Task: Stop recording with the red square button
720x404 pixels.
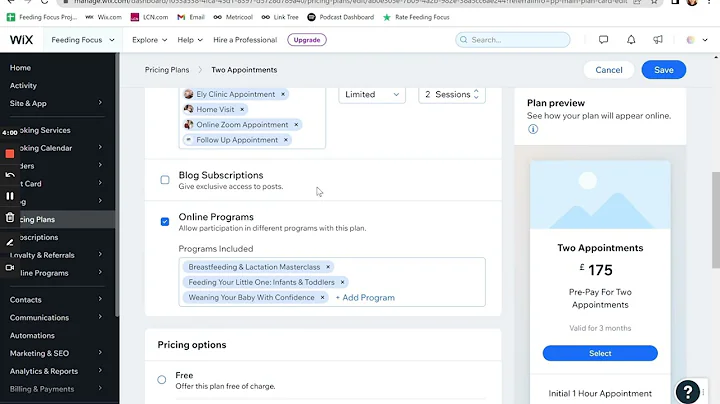Action: coord(10,154)
